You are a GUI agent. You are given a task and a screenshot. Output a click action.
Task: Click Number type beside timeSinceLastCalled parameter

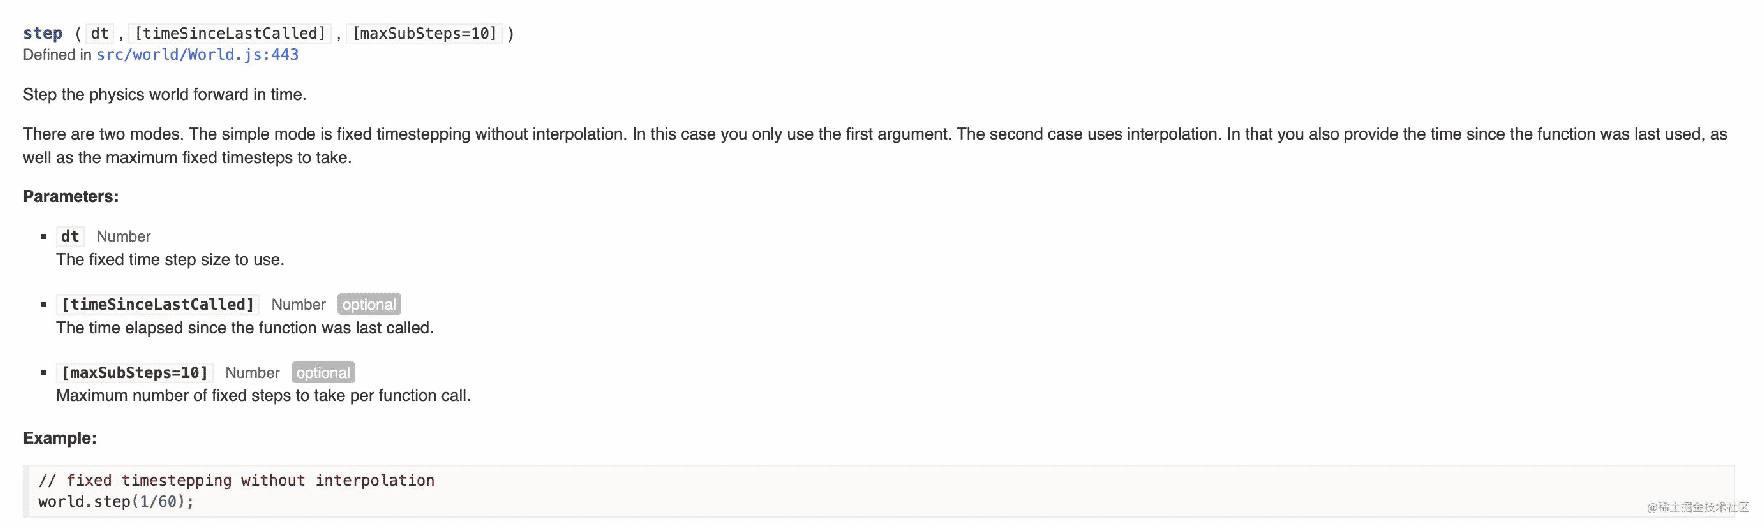[298, 305]
